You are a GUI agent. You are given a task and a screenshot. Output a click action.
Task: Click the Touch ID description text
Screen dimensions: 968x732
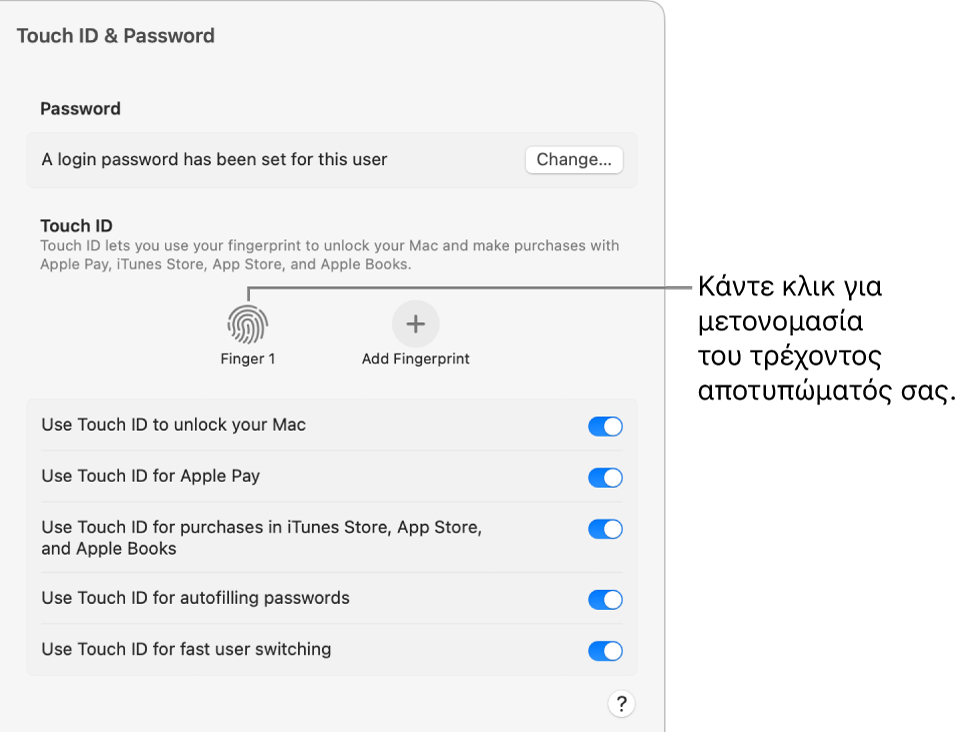(330, 254)
